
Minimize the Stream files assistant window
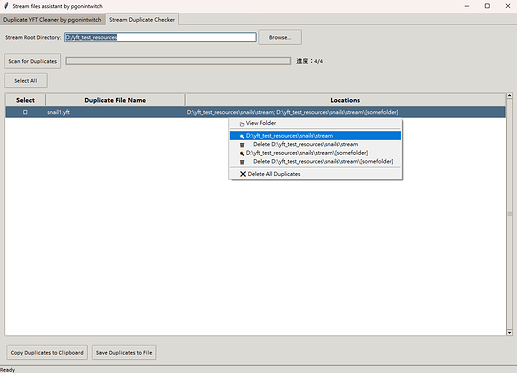pyautogui.click(x=467, y=6)
